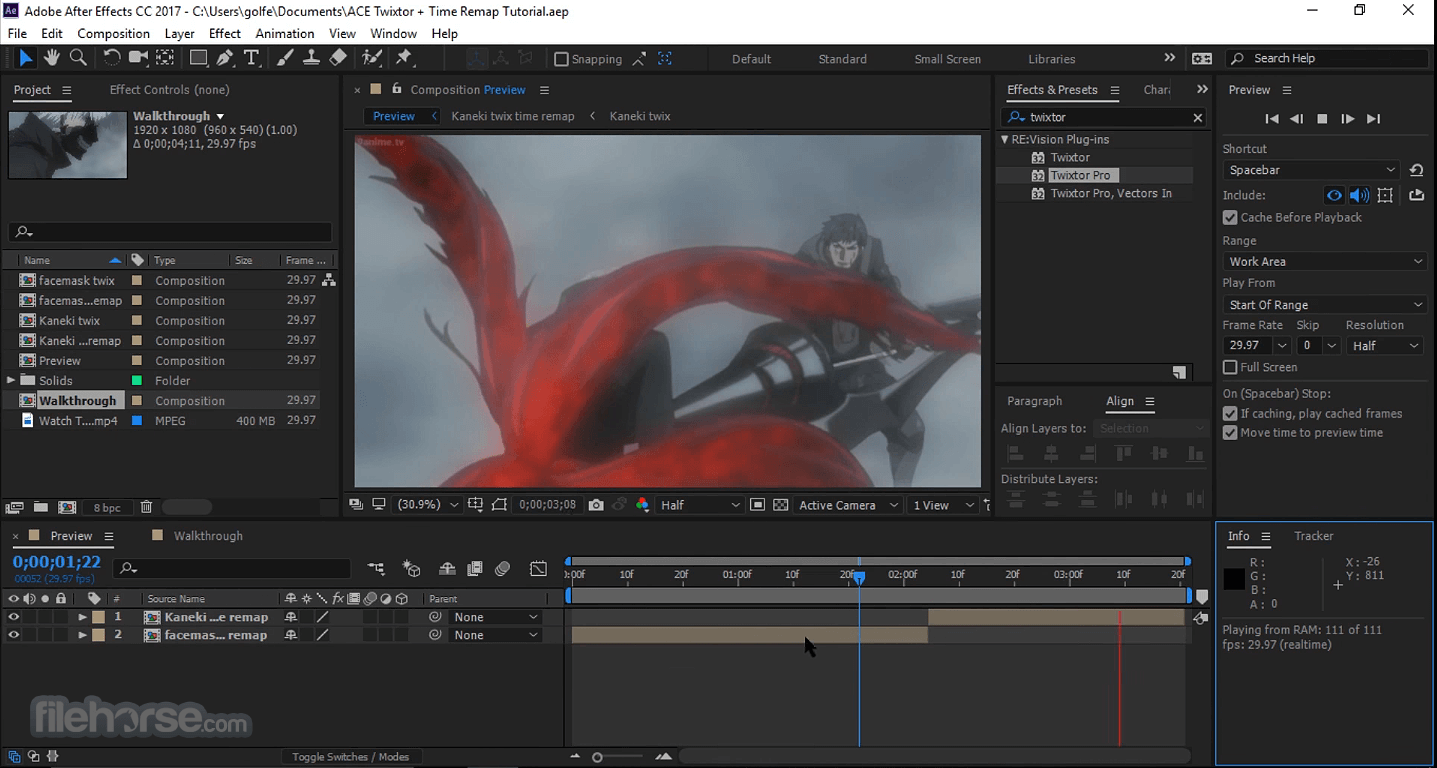
Task: Take a snapshot of the composition view
Action: click(x=596, y=504)
